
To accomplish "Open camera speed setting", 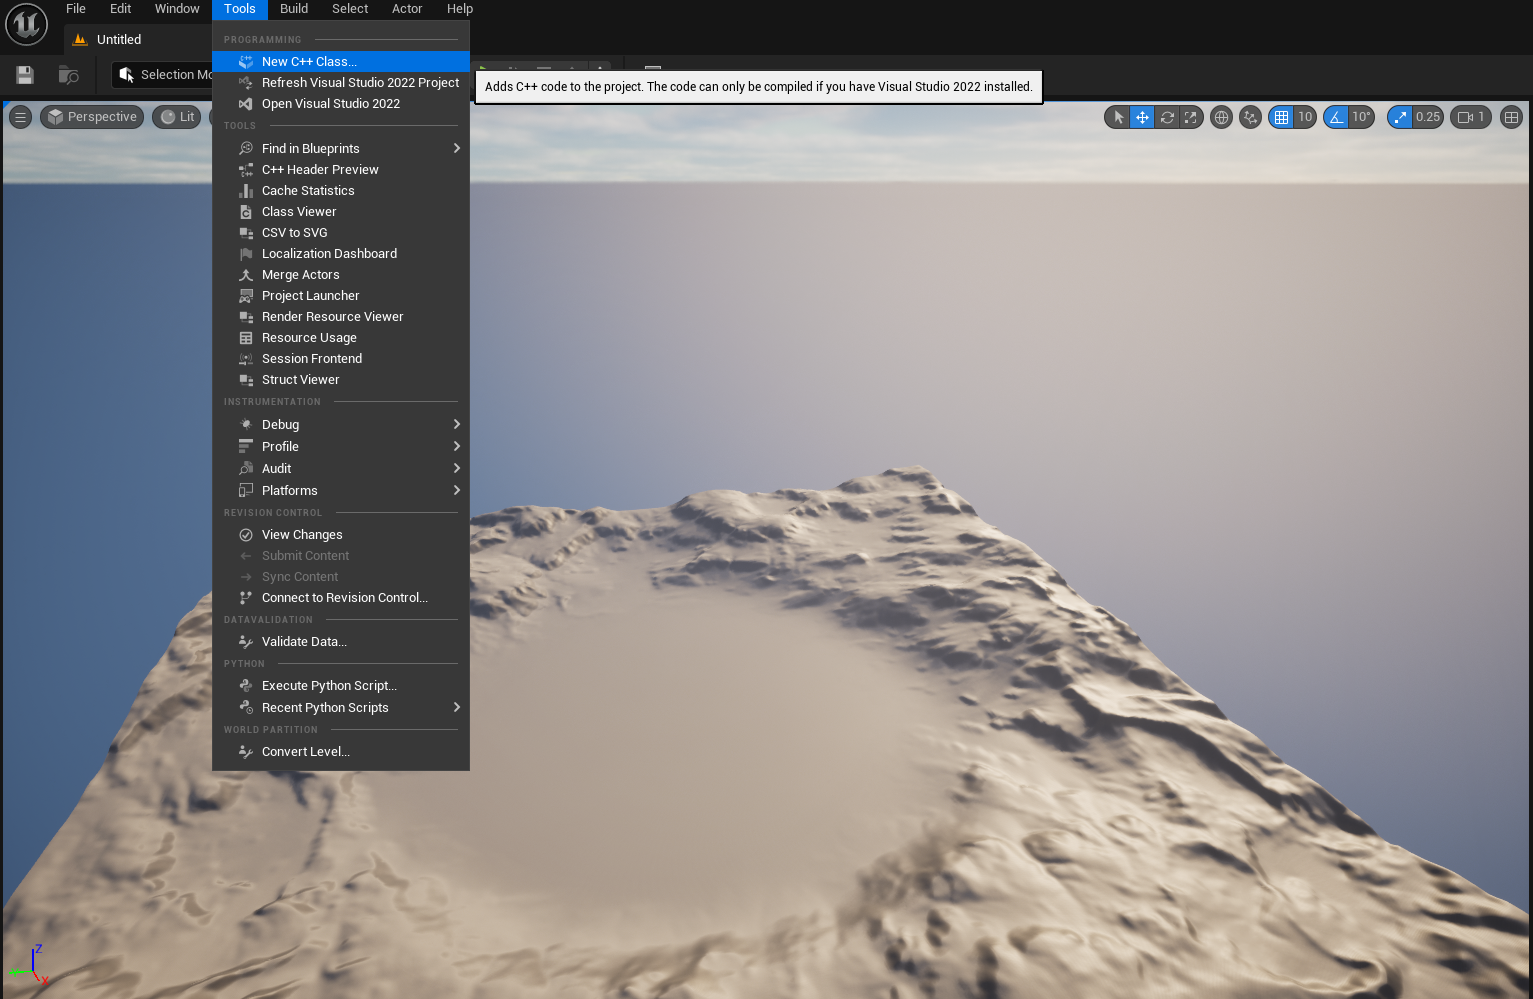I will click(1471, 117).
